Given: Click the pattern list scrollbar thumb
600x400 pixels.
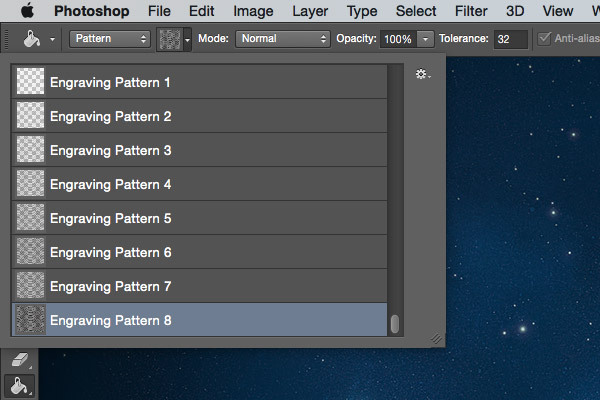Looking at the screenshot, I should [x=395, y=324].
